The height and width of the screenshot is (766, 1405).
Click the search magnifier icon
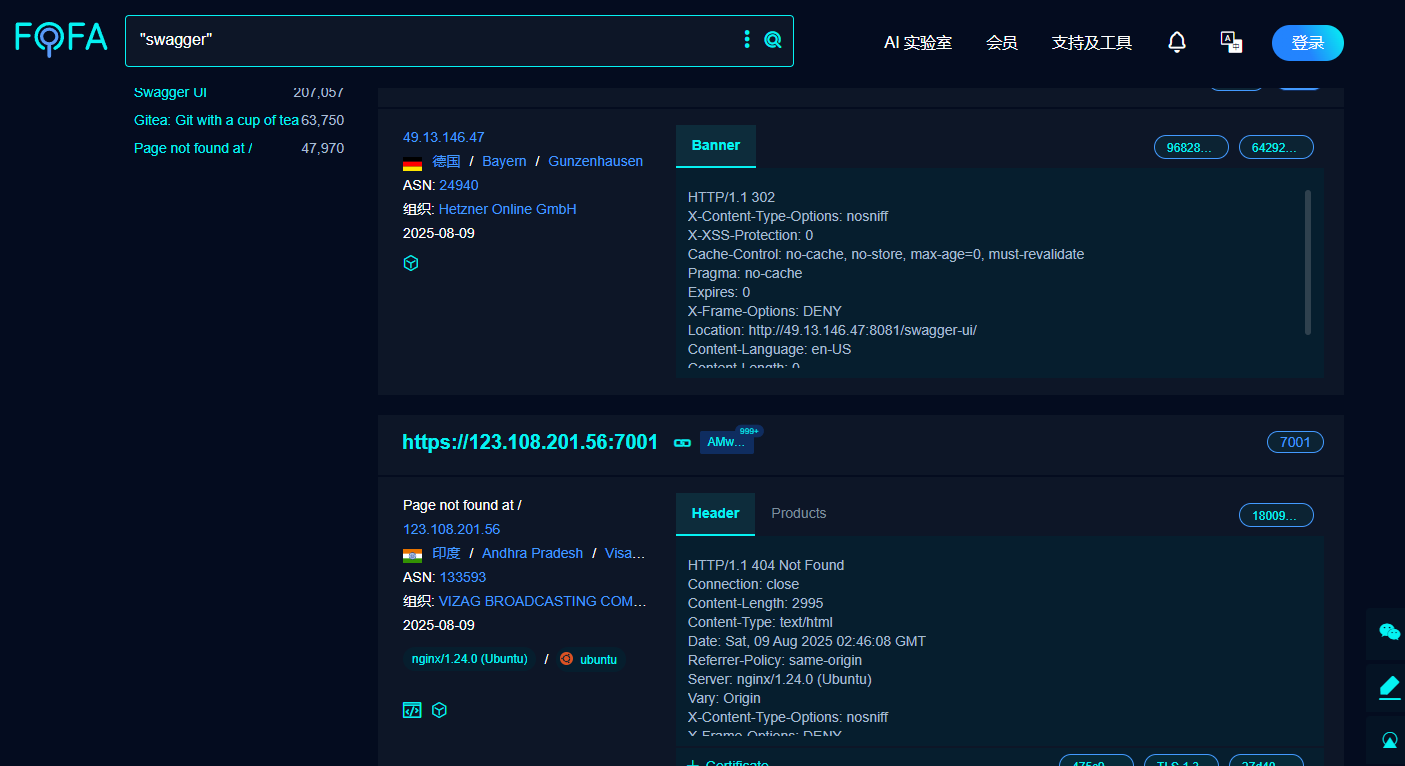(x=773, y=40)
